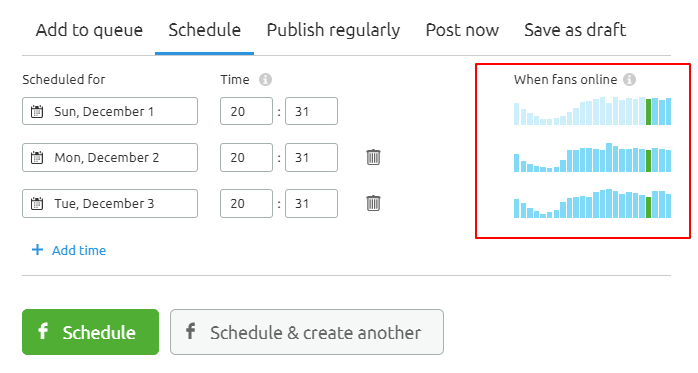Image resolution: width=698 pixels, height=373 pixels.
Task: Open the Sun, December 1 date picker
Action: click(x=110, y=111)
